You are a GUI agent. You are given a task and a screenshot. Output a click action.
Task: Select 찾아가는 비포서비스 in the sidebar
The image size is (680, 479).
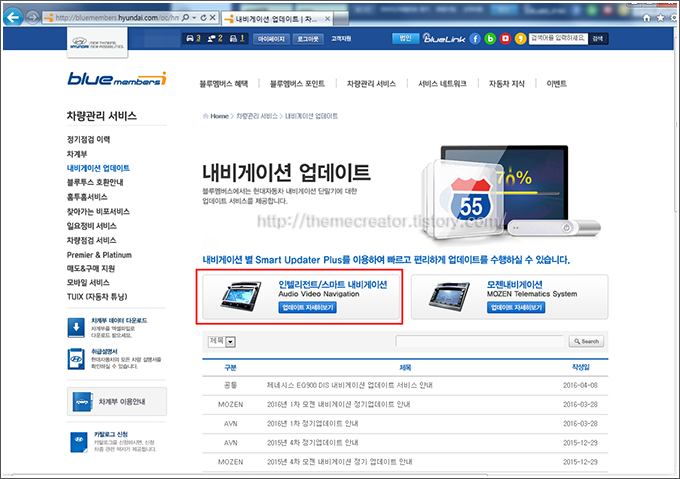[x=98, y=212]
